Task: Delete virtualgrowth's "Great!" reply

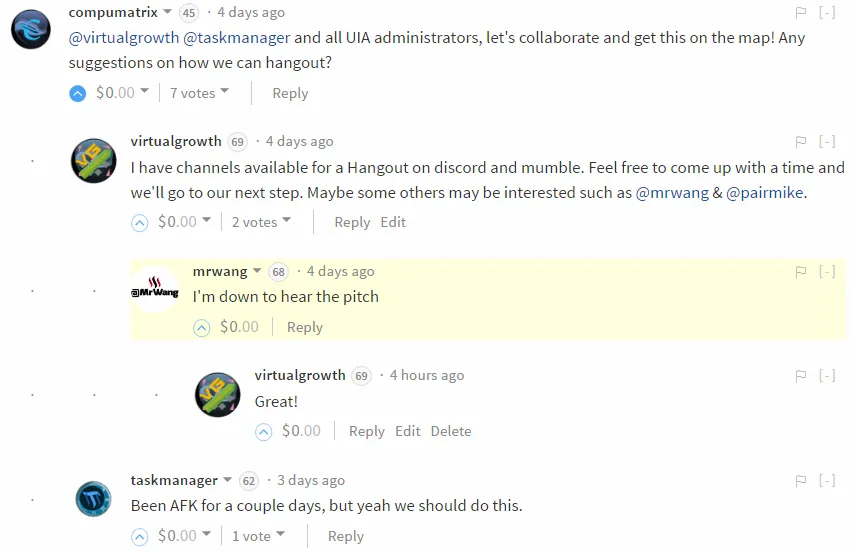Action: pyautogui.click(x=451, y=431)
